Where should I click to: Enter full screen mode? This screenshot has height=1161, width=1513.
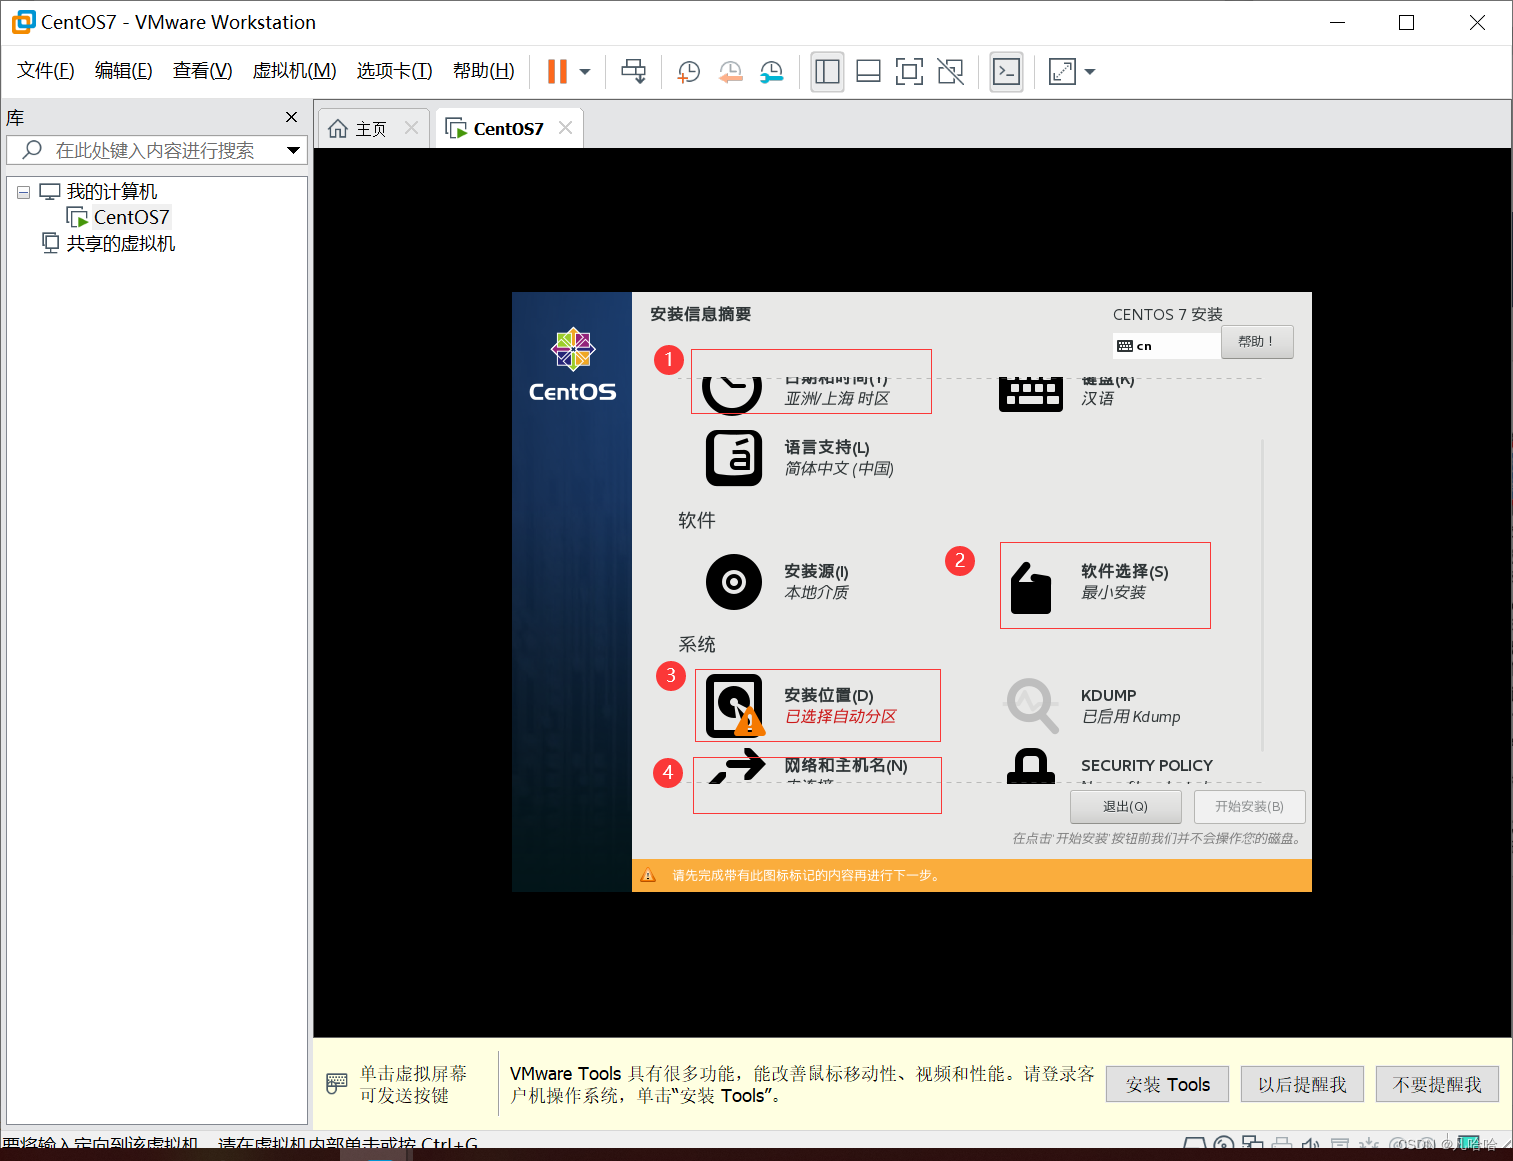(x=909, y=71)
